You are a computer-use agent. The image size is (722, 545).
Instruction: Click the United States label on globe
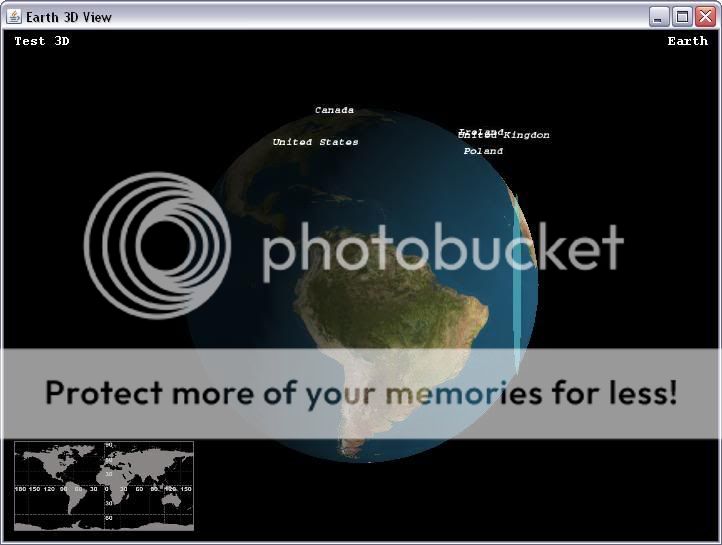click(315, 142)
